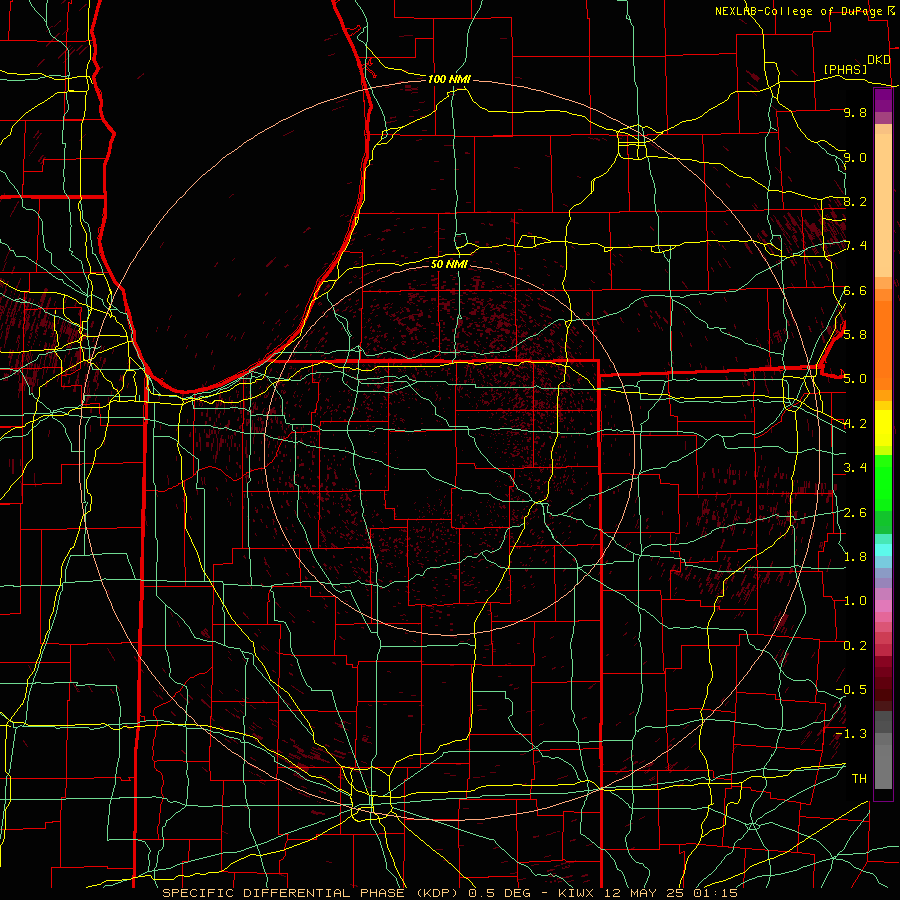
Task: Click the TH threshold label
Action: point(859,779)
